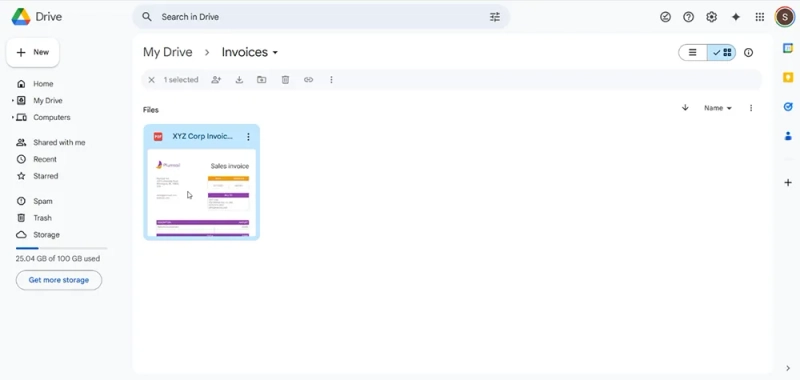This screenshot has height=380, width=800.
Task: Open Google Calendar side panel
Action: click(x=788, y=48)
